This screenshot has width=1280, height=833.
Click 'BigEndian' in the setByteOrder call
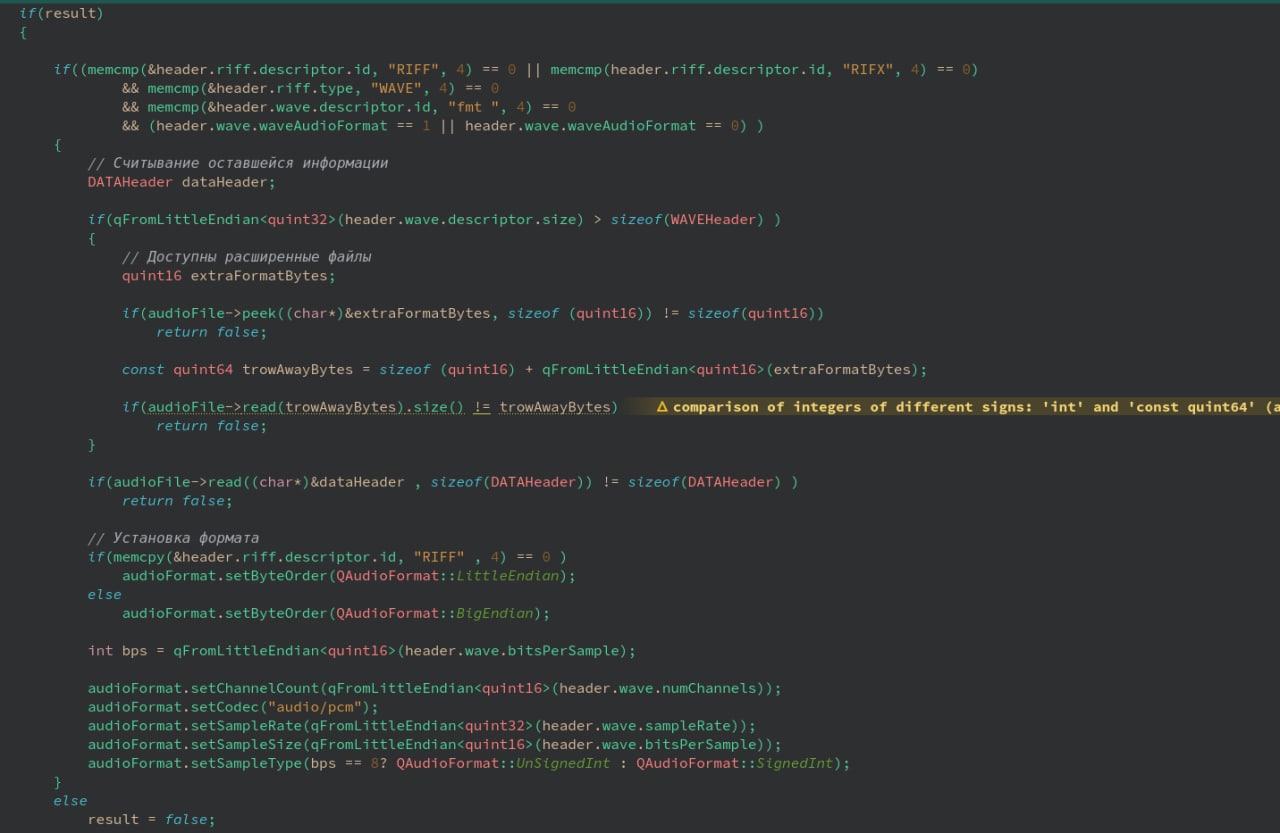click(x=495, y=613)
